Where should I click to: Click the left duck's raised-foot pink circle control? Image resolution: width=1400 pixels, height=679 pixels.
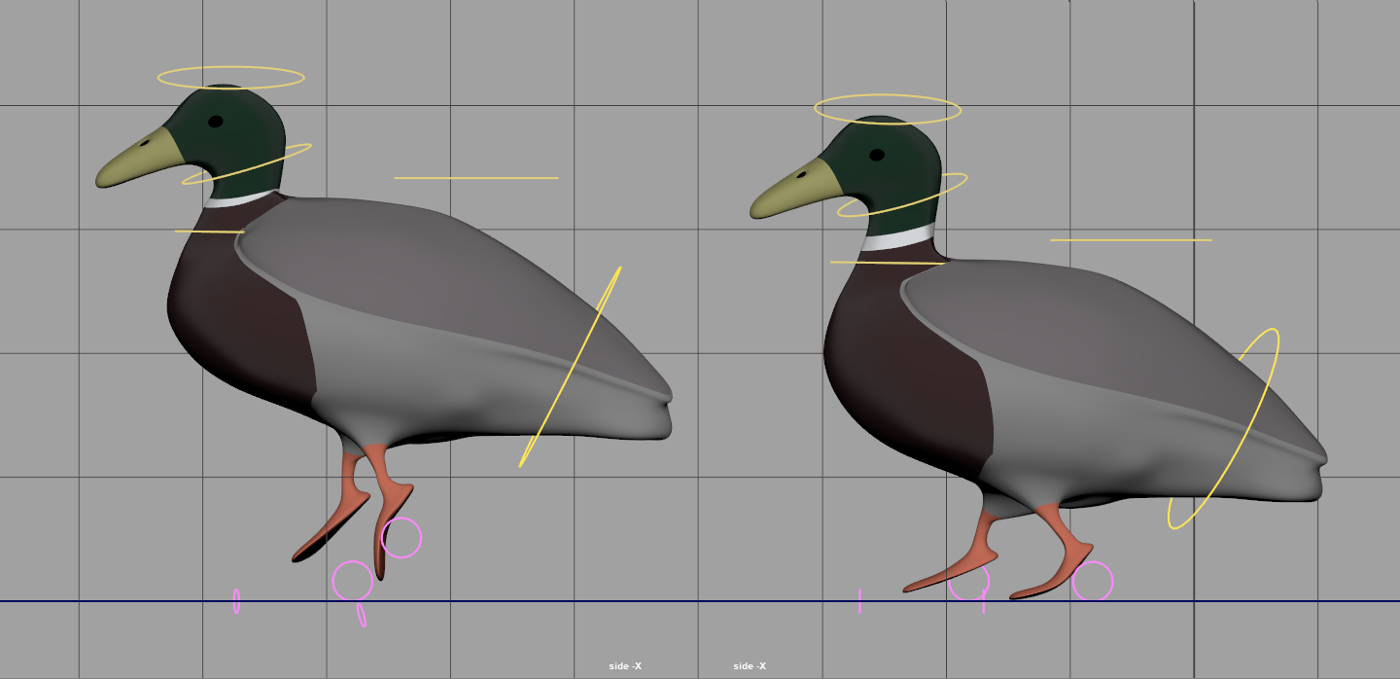(x=419, y=536)
